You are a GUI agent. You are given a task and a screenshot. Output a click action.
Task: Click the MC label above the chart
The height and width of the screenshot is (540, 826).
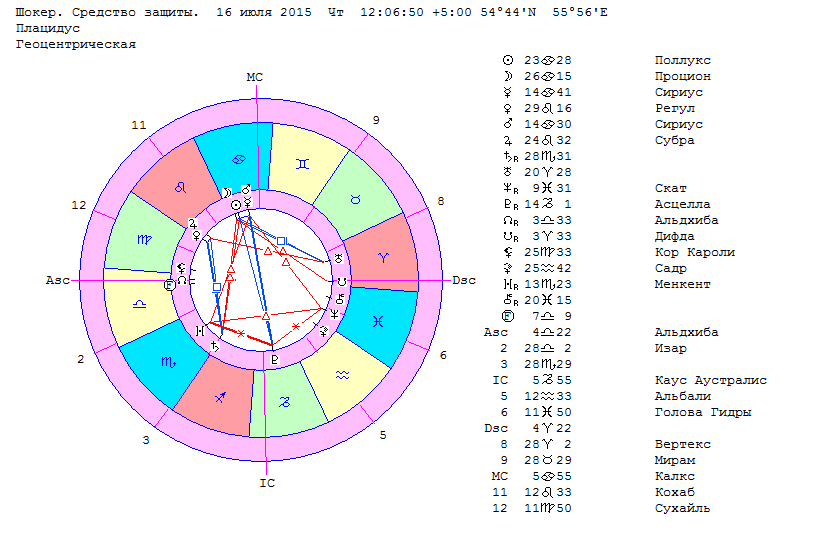255,77
